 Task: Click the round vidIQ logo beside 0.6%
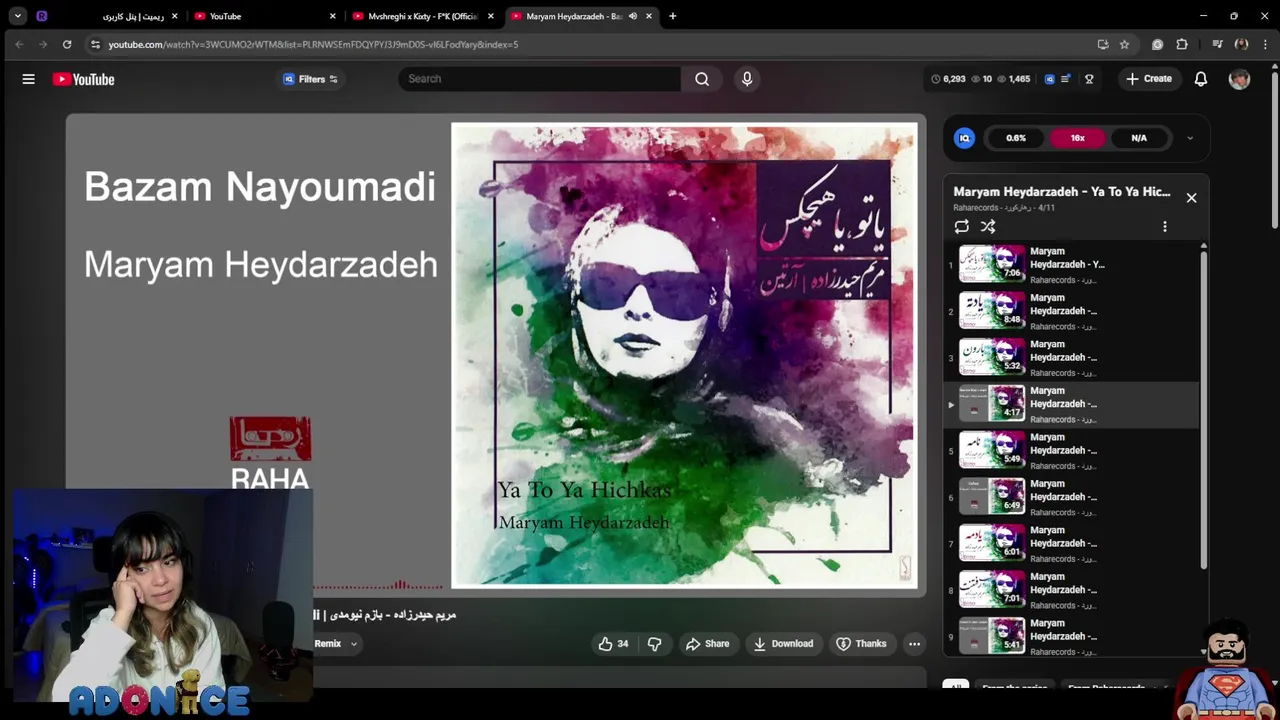(964, 138)
